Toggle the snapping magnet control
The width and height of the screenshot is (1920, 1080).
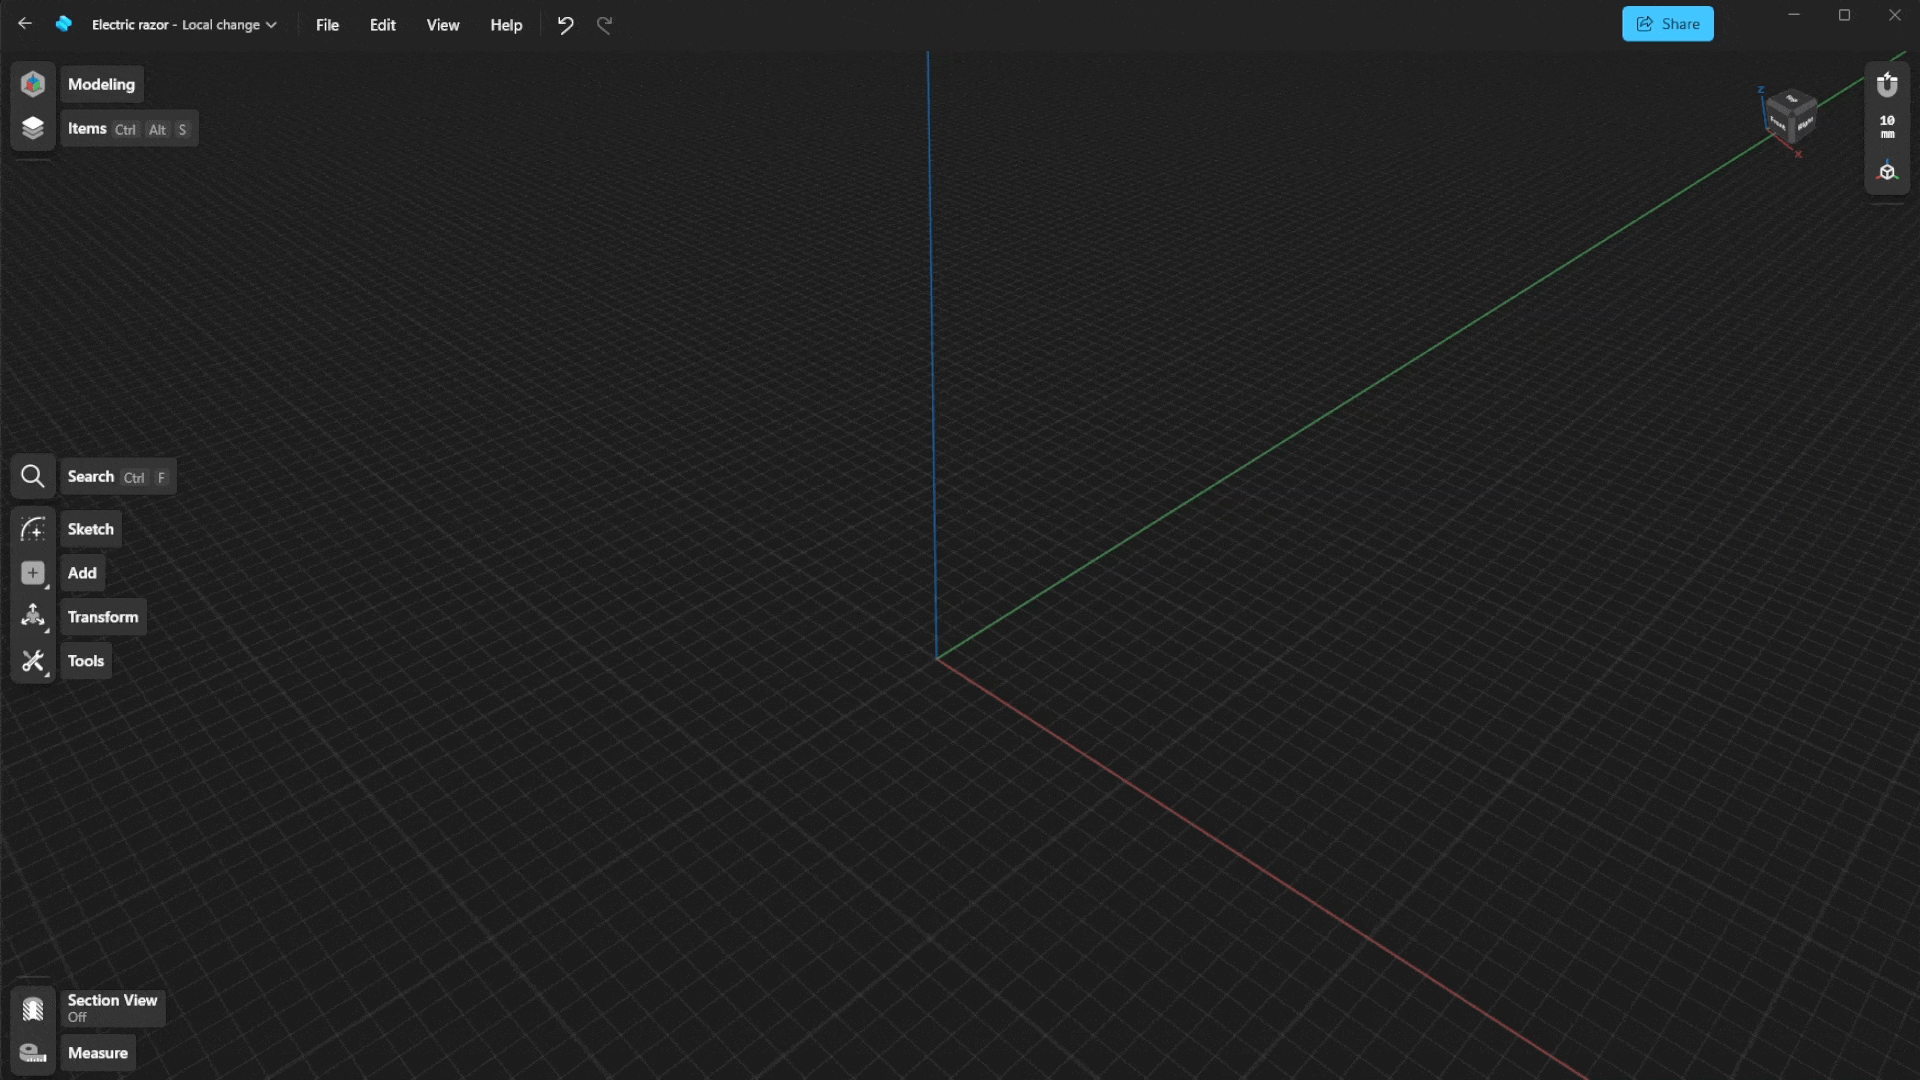[1888, 85]
